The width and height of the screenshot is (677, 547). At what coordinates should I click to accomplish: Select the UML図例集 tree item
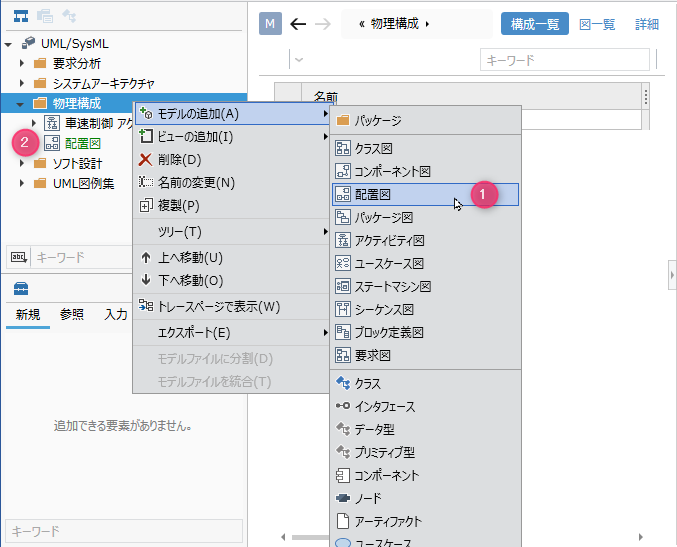point(83,183)
